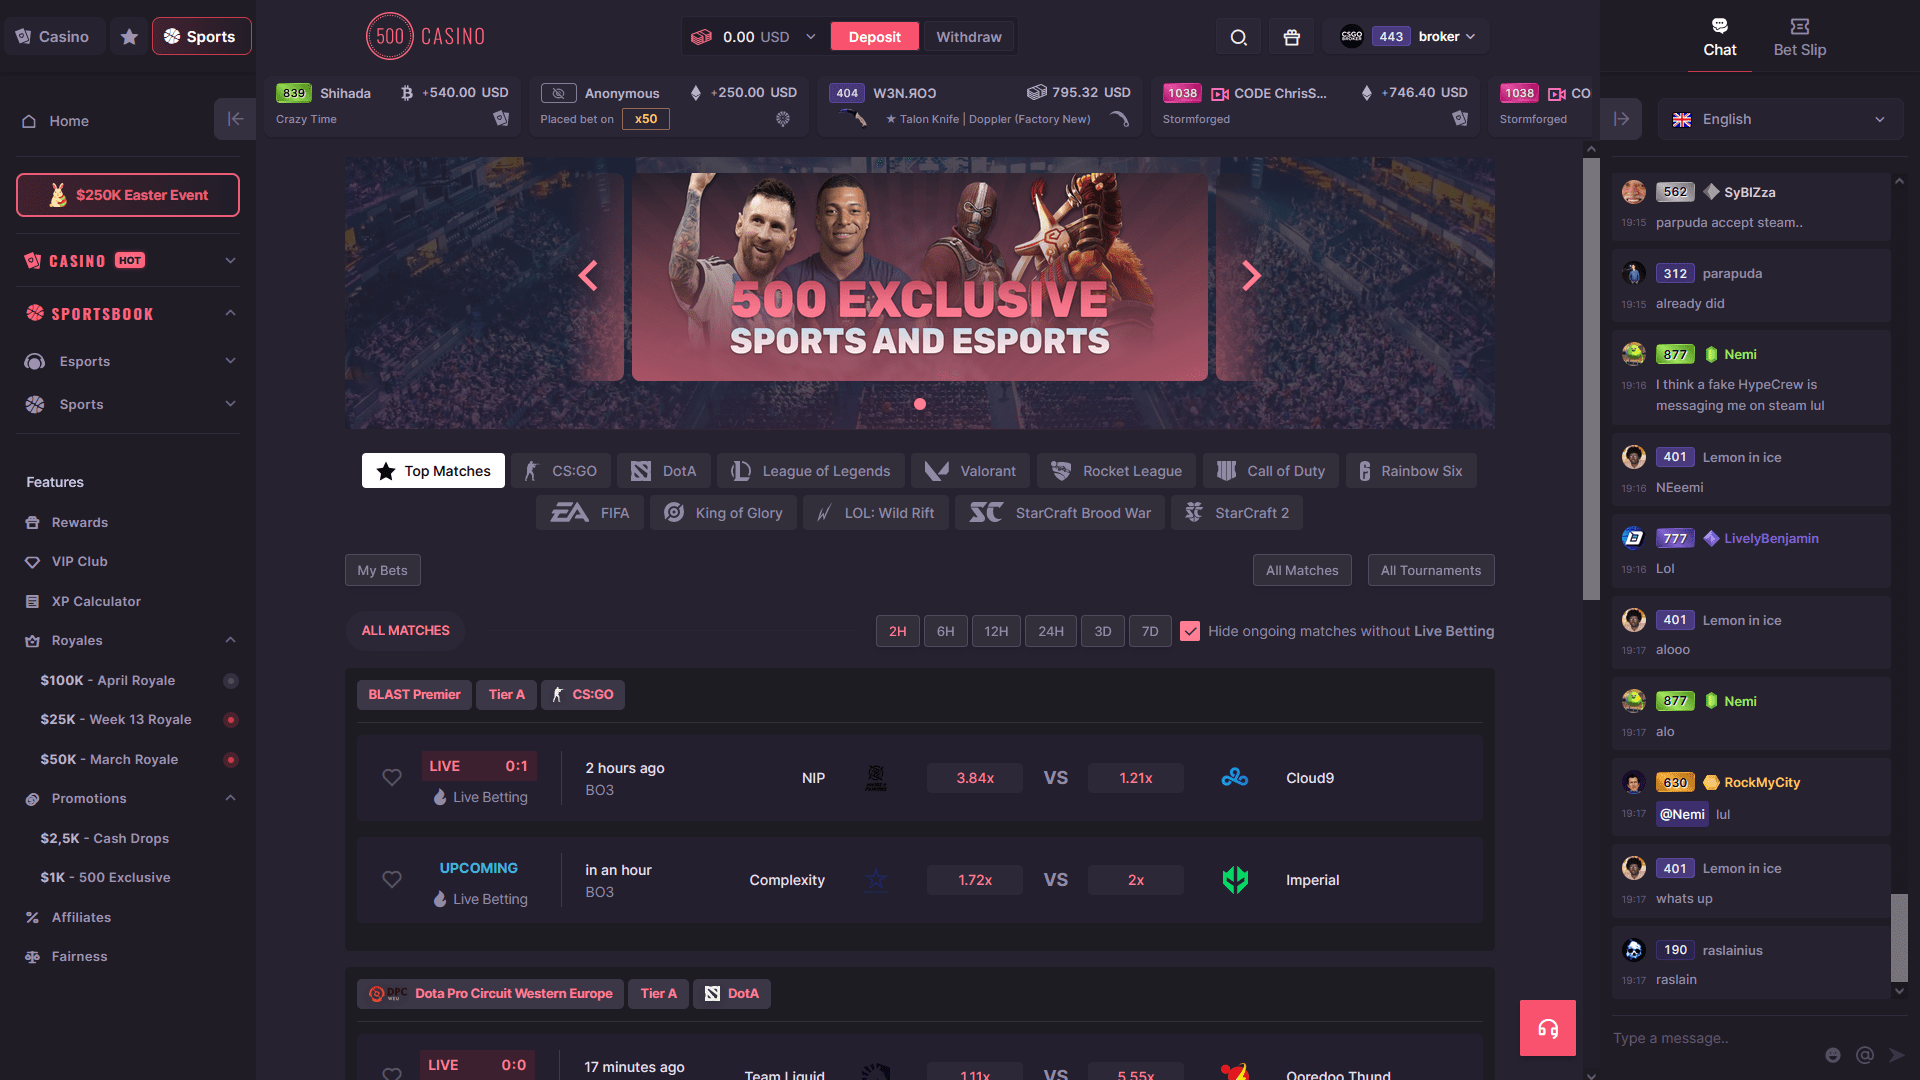Expand the Casino sidebar section
Screen dimensions: 1920x1080
pyautogui.click(x=128, y=261)
